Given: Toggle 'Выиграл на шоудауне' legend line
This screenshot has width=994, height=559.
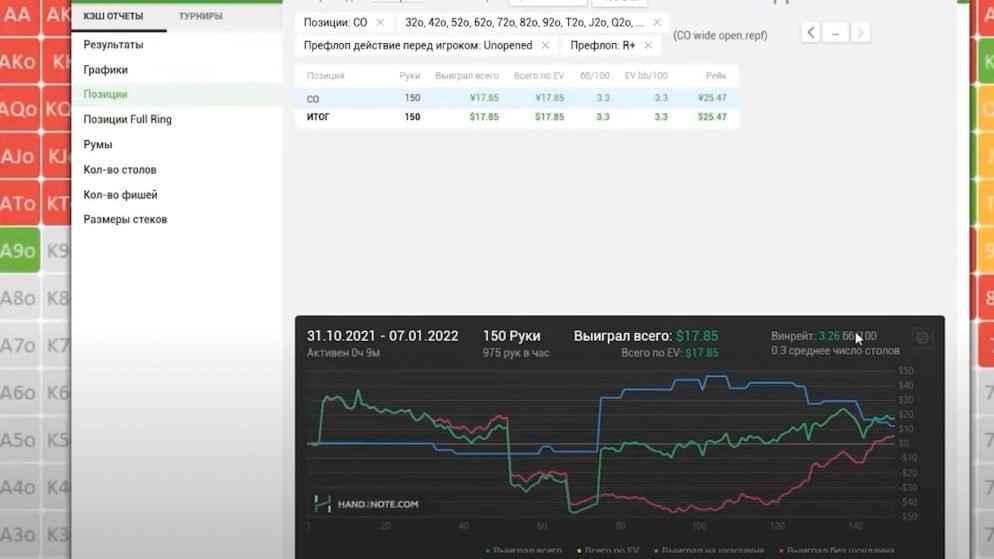Looking at the screenshot, I should coord(709,551).
